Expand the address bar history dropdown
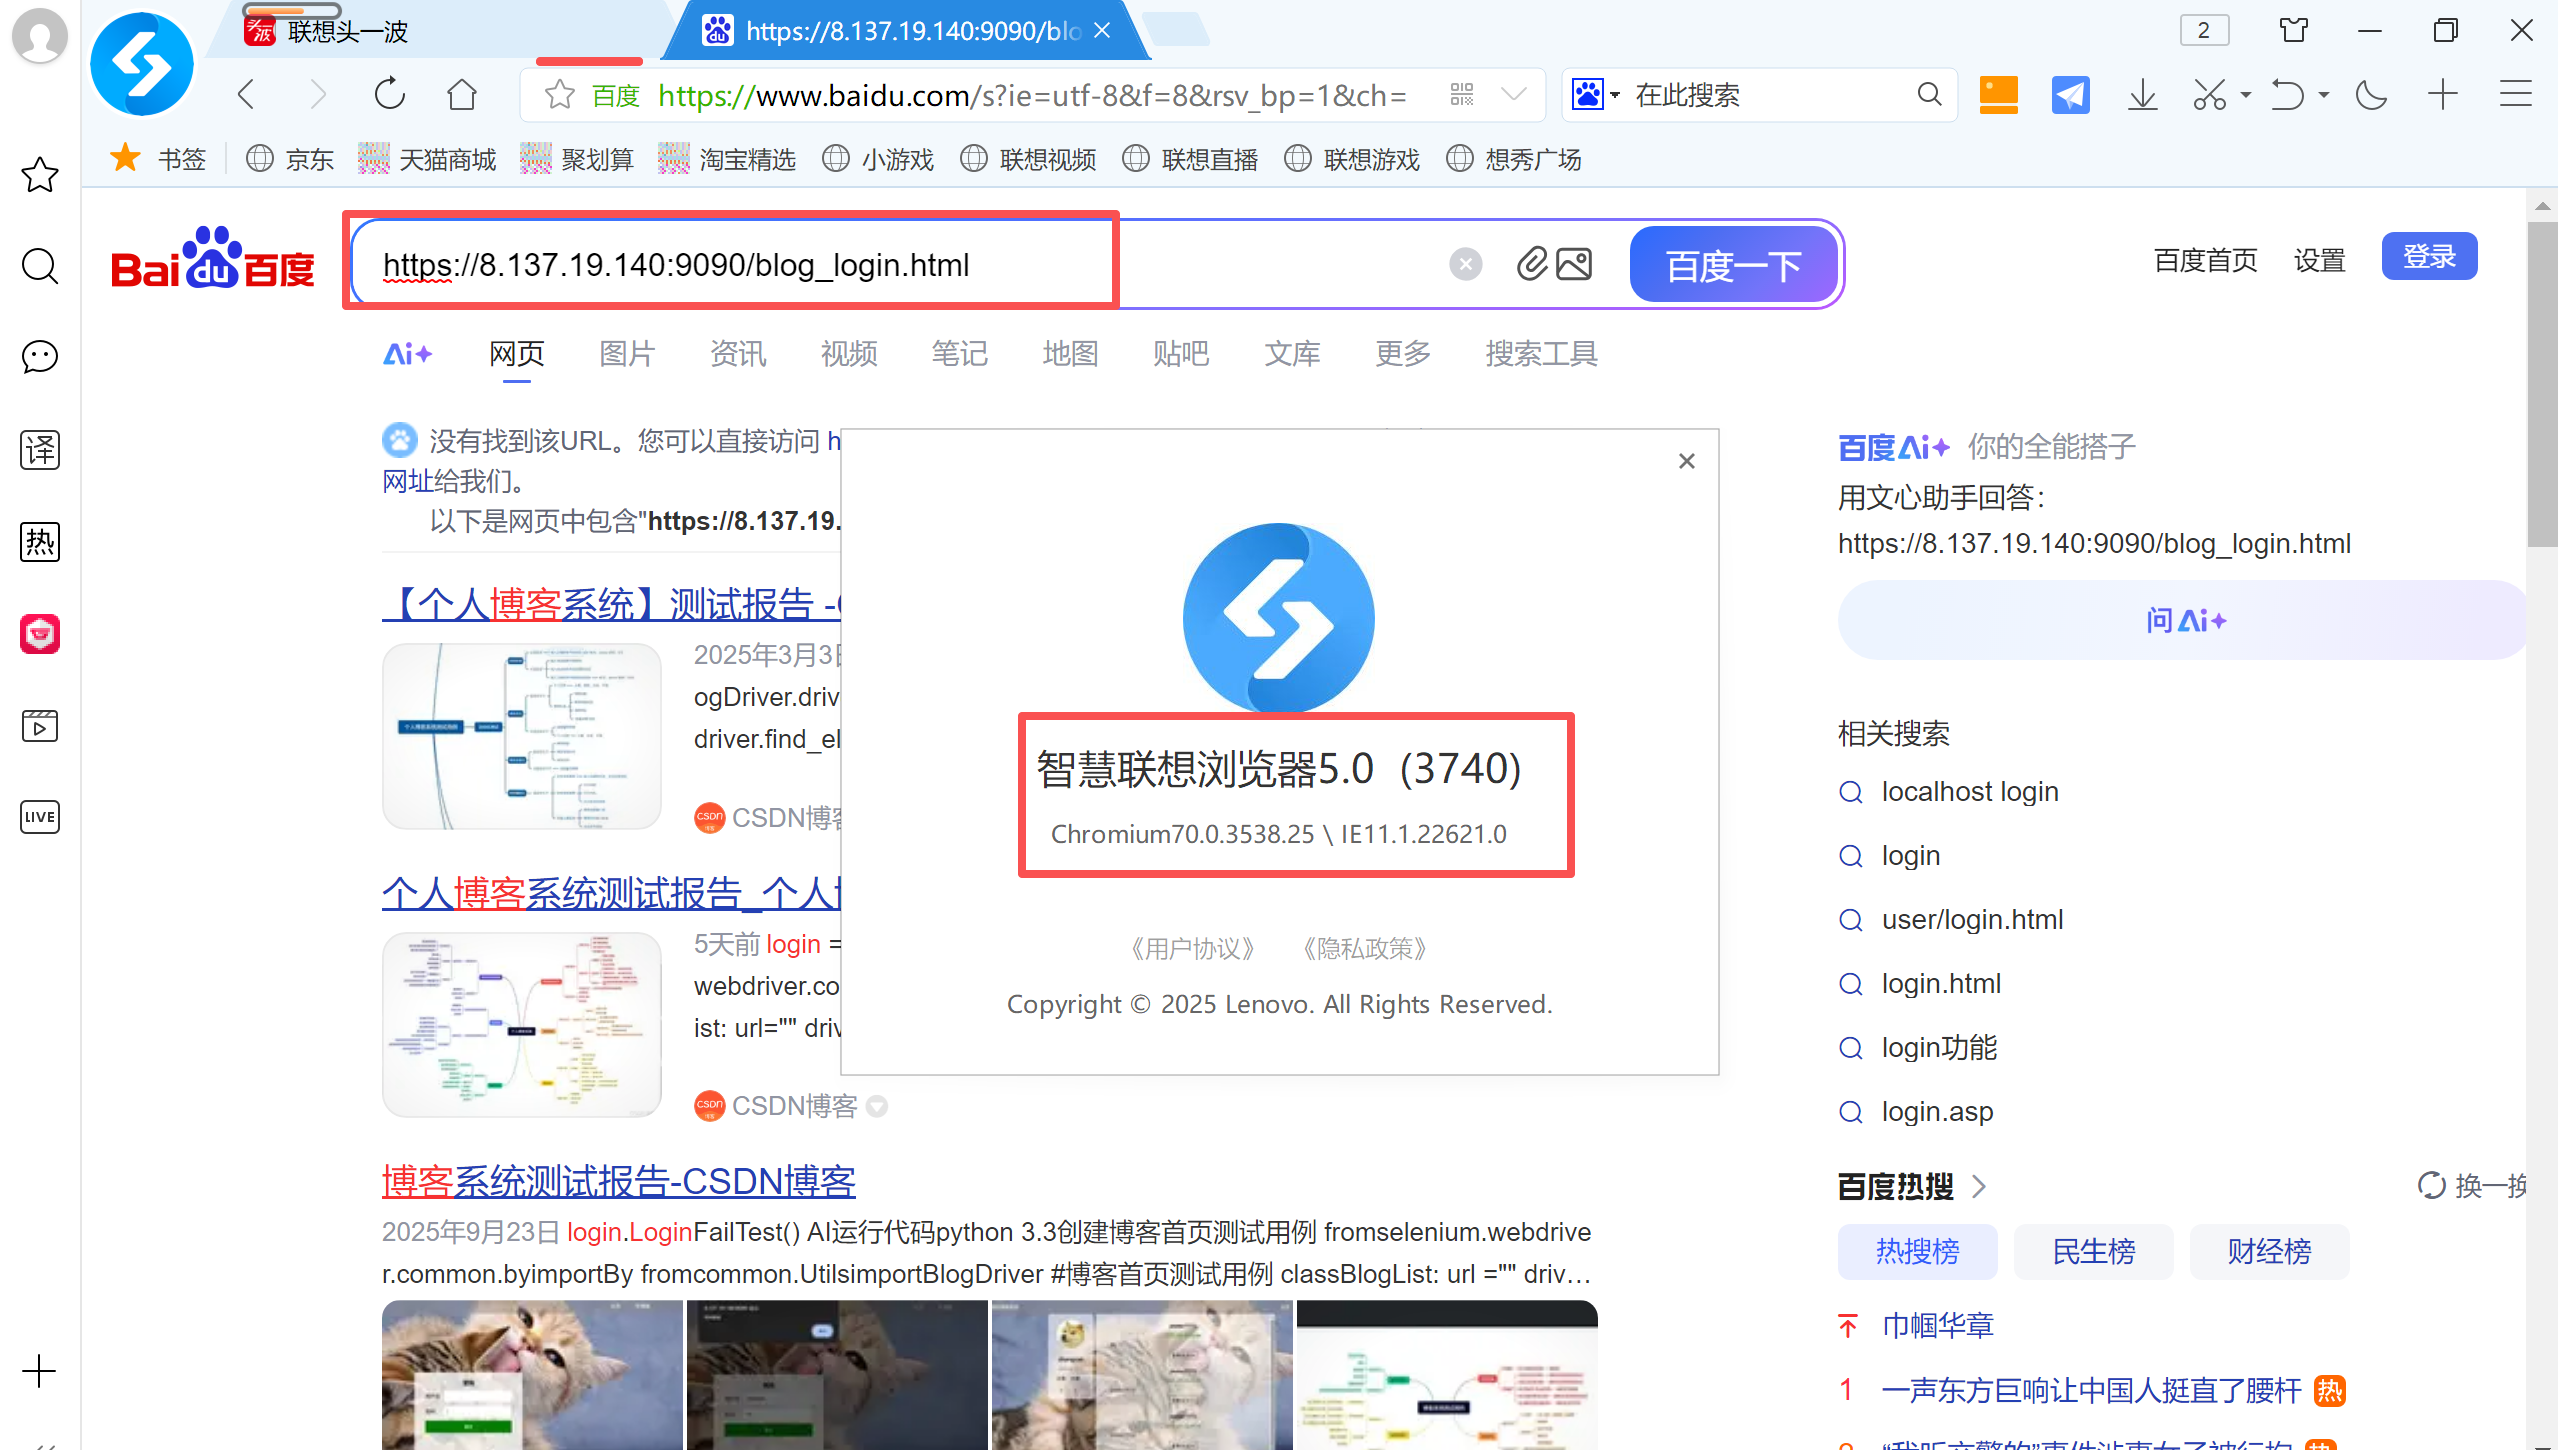The width and height of the screenshot is (2558, 1450). (1514, 95)
